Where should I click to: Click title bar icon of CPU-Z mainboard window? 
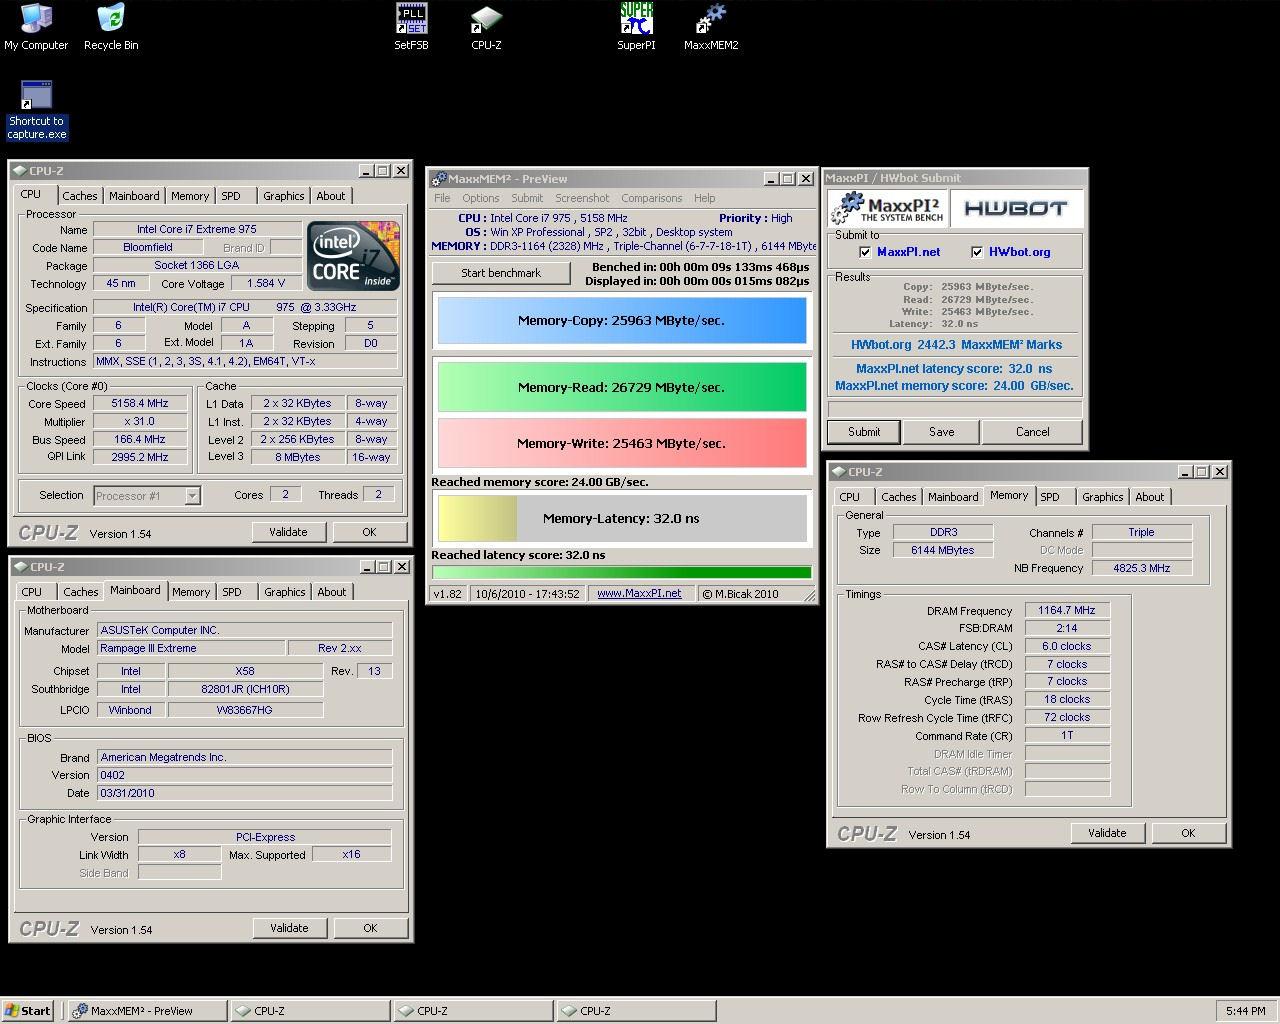pos(21,567)
